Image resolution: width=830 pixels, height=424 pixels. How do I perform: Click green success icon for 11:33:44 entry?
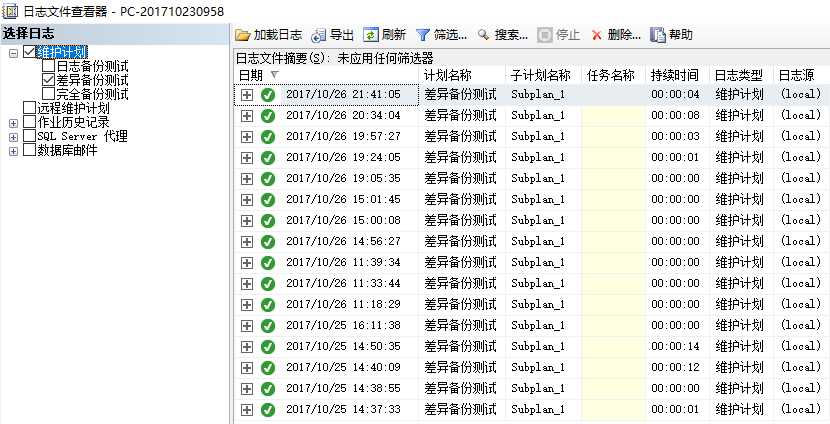(268, 283)
